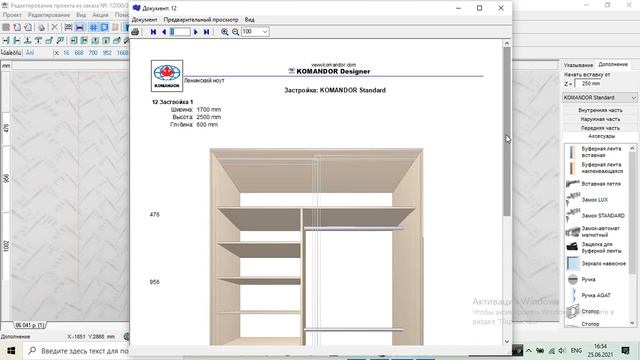The height and width of the screenshot is (360, 640).
Task: Open the Вид menu in Document window
Action: [249, 20]
